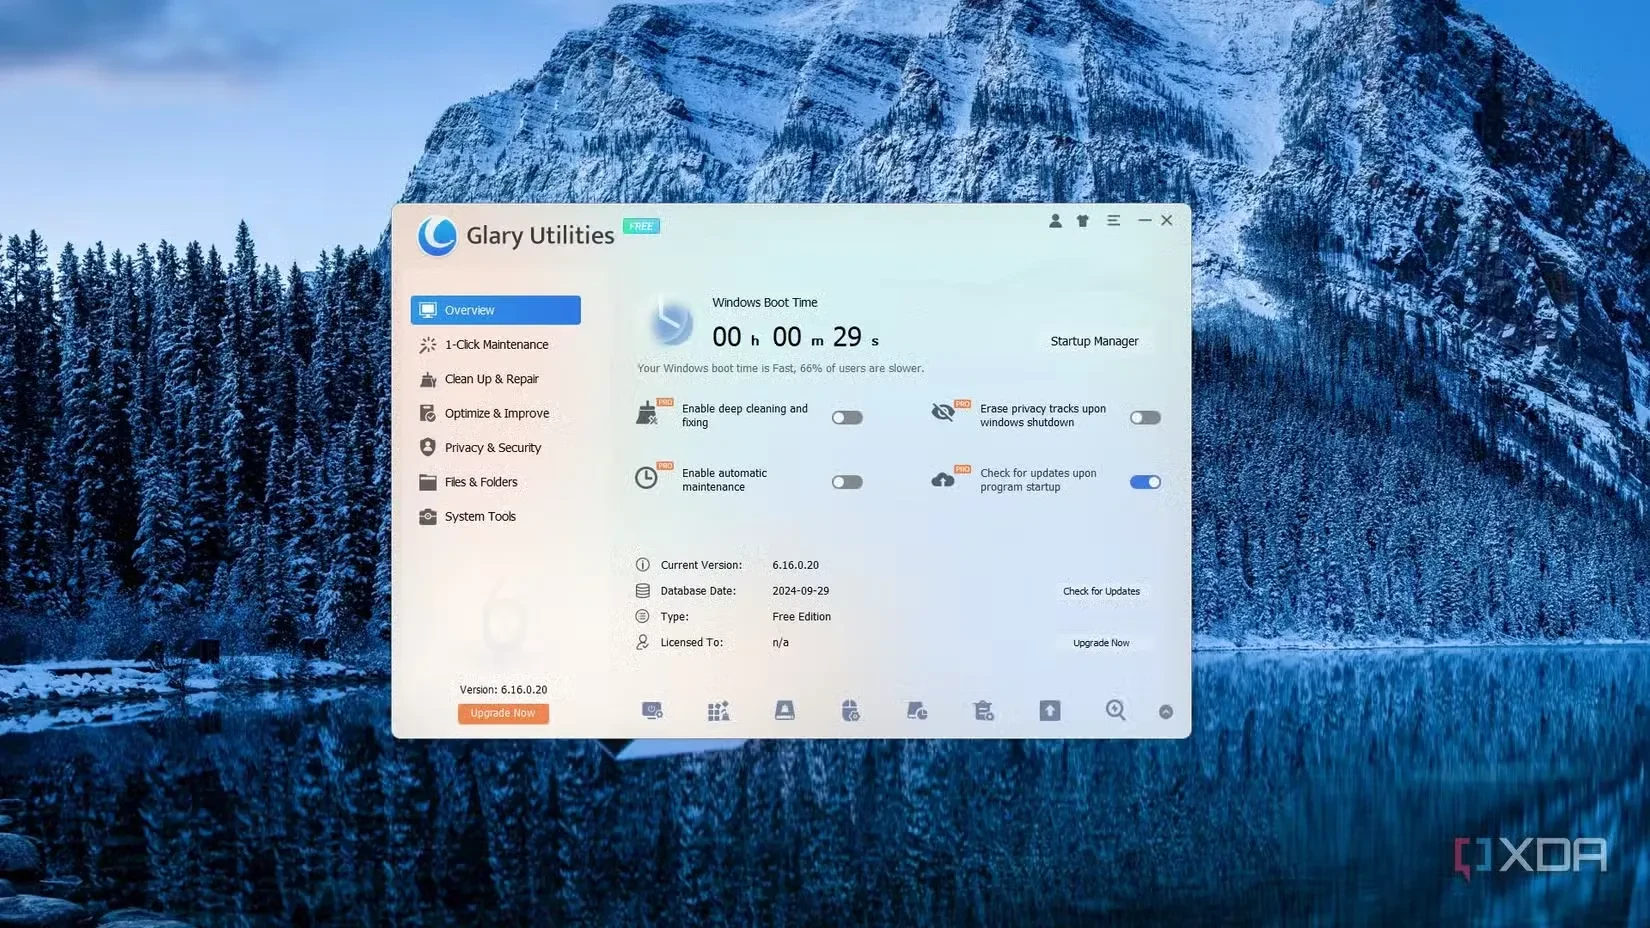Image resolution: width=1650 pixels, height=928 pixels.
Task: Click the Startup Manager button
Action: (1094, 341)
